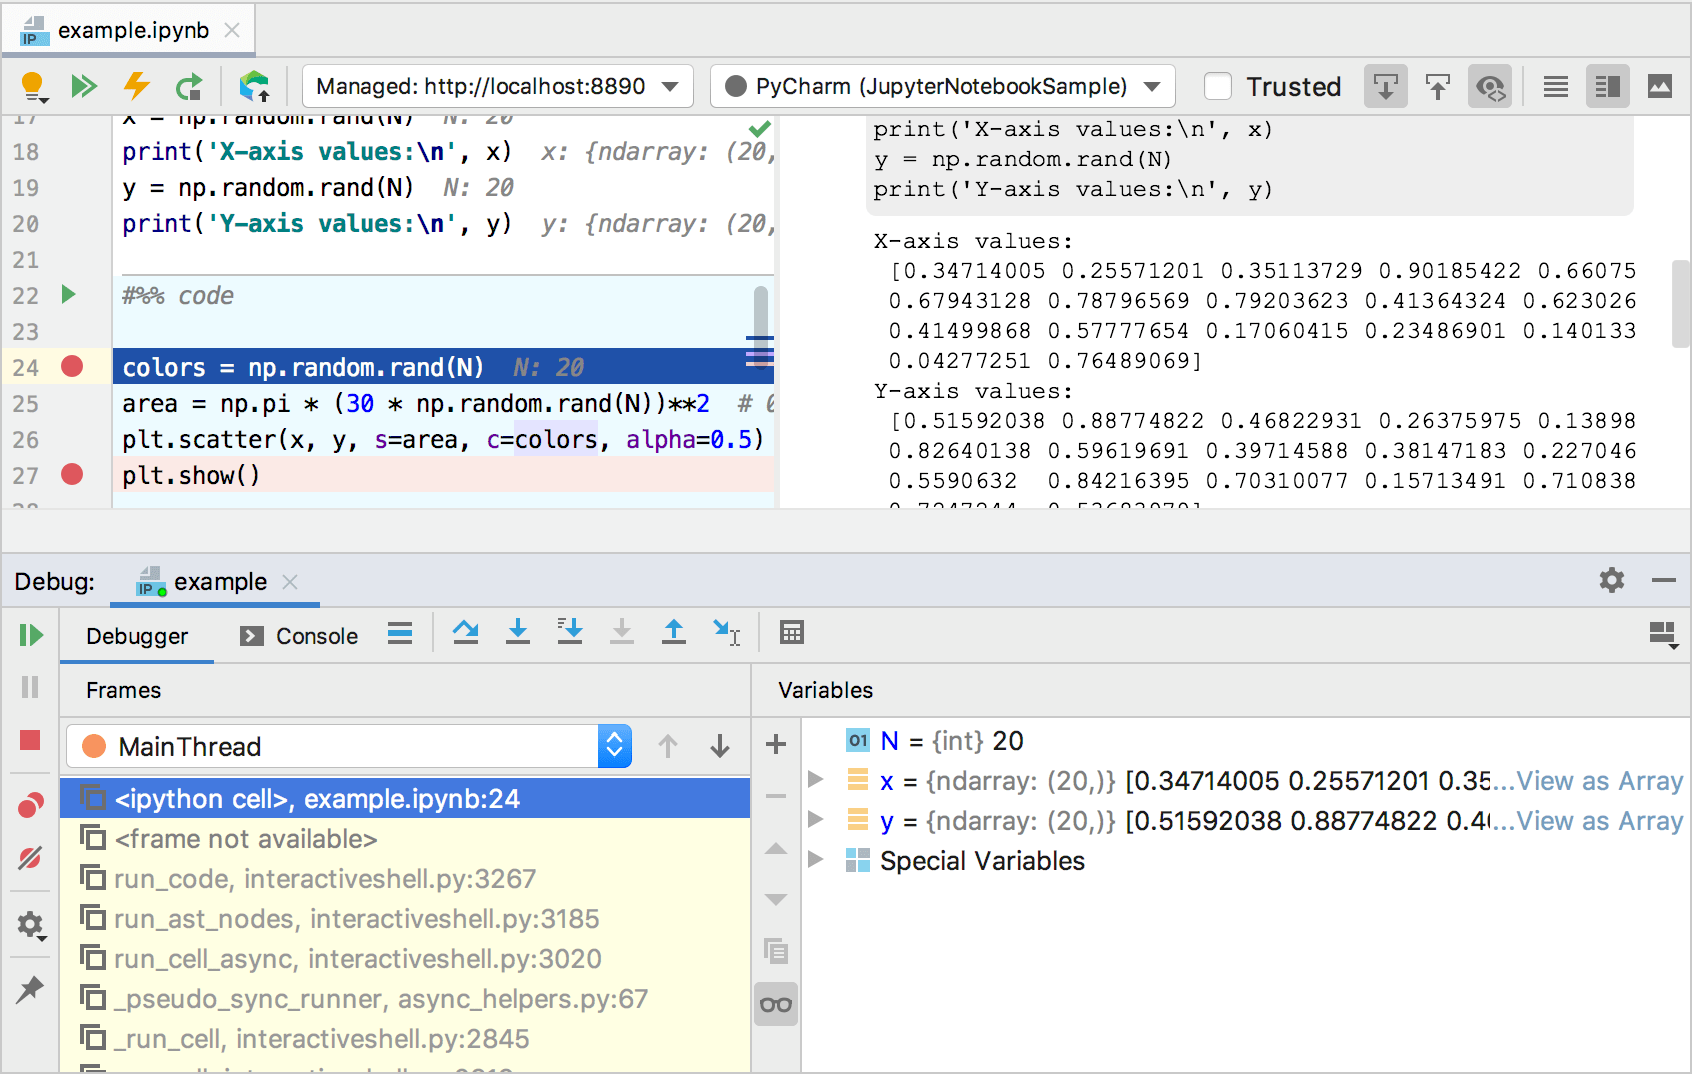Step out of the current frame

(674, 633)
